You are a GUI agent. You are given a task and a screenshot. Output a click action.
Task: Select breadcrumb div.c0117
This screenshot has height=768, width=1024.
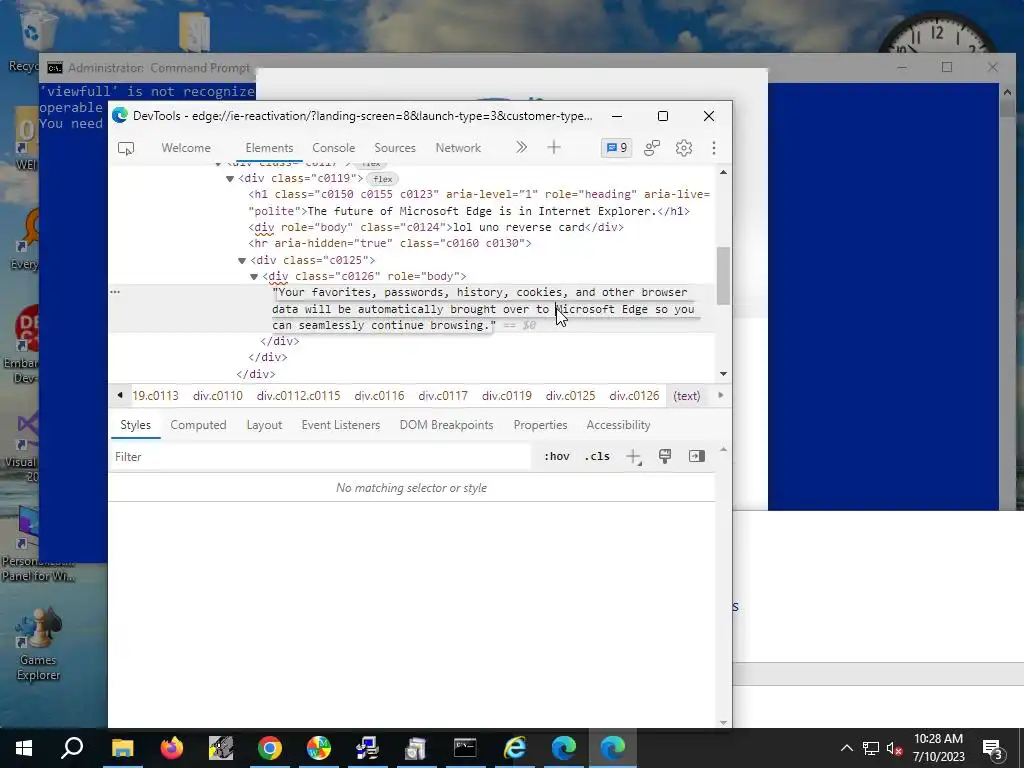443,396
